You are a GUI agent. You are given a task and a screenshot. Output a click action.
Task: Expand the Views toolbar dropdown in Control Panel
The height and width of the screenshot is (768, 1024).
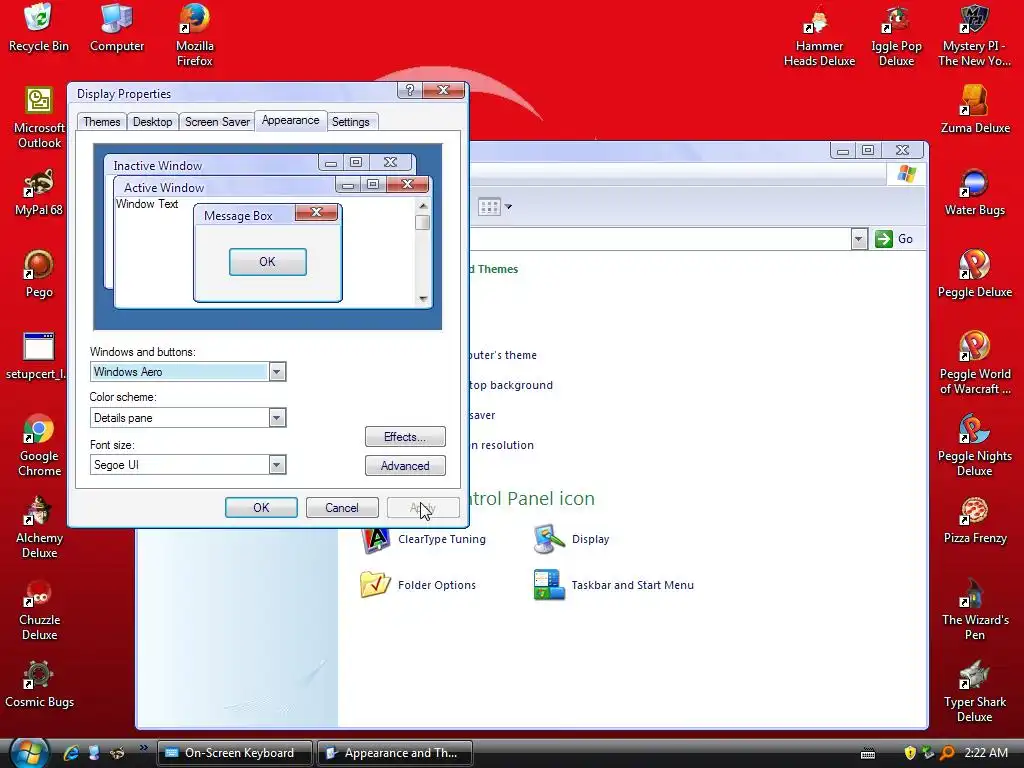click(509, 207)
